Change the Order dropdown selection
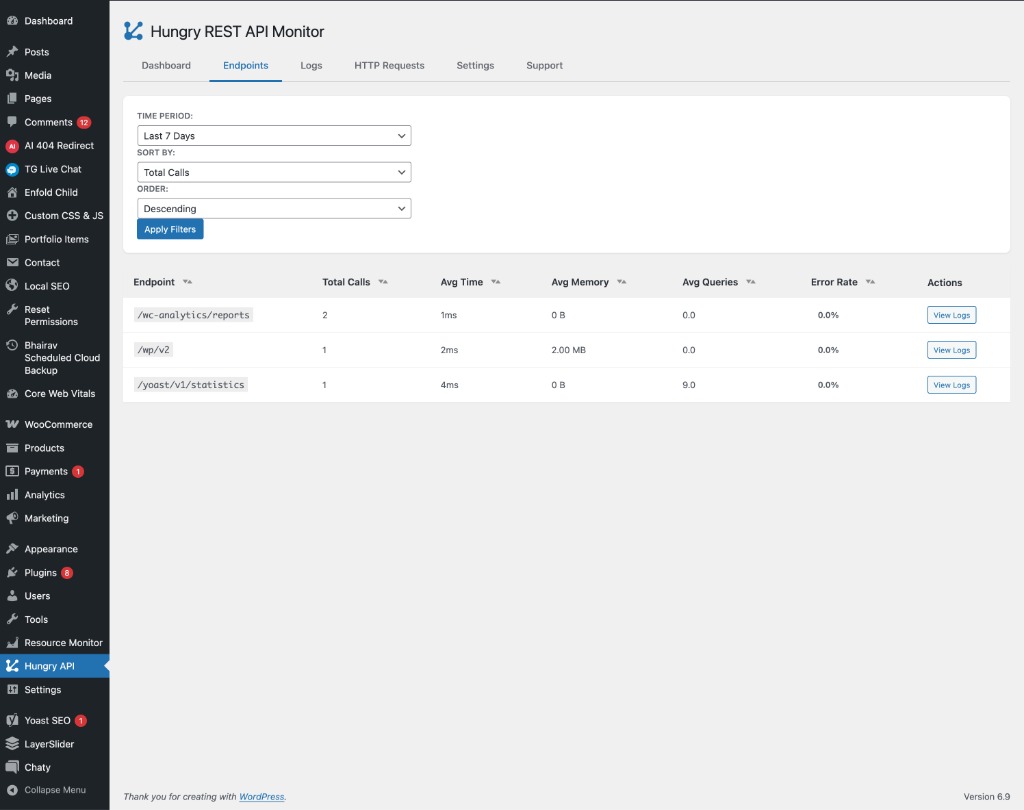The width and height of the screenshot is (1024, 810). tap(274, 208)
